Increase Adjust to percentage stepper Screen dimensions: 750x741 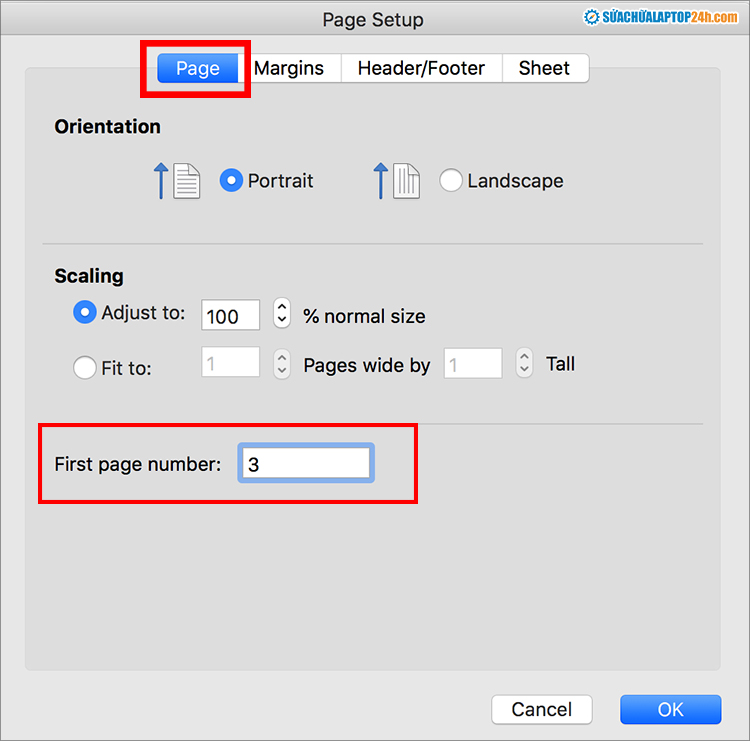click(x=282, y=307)
